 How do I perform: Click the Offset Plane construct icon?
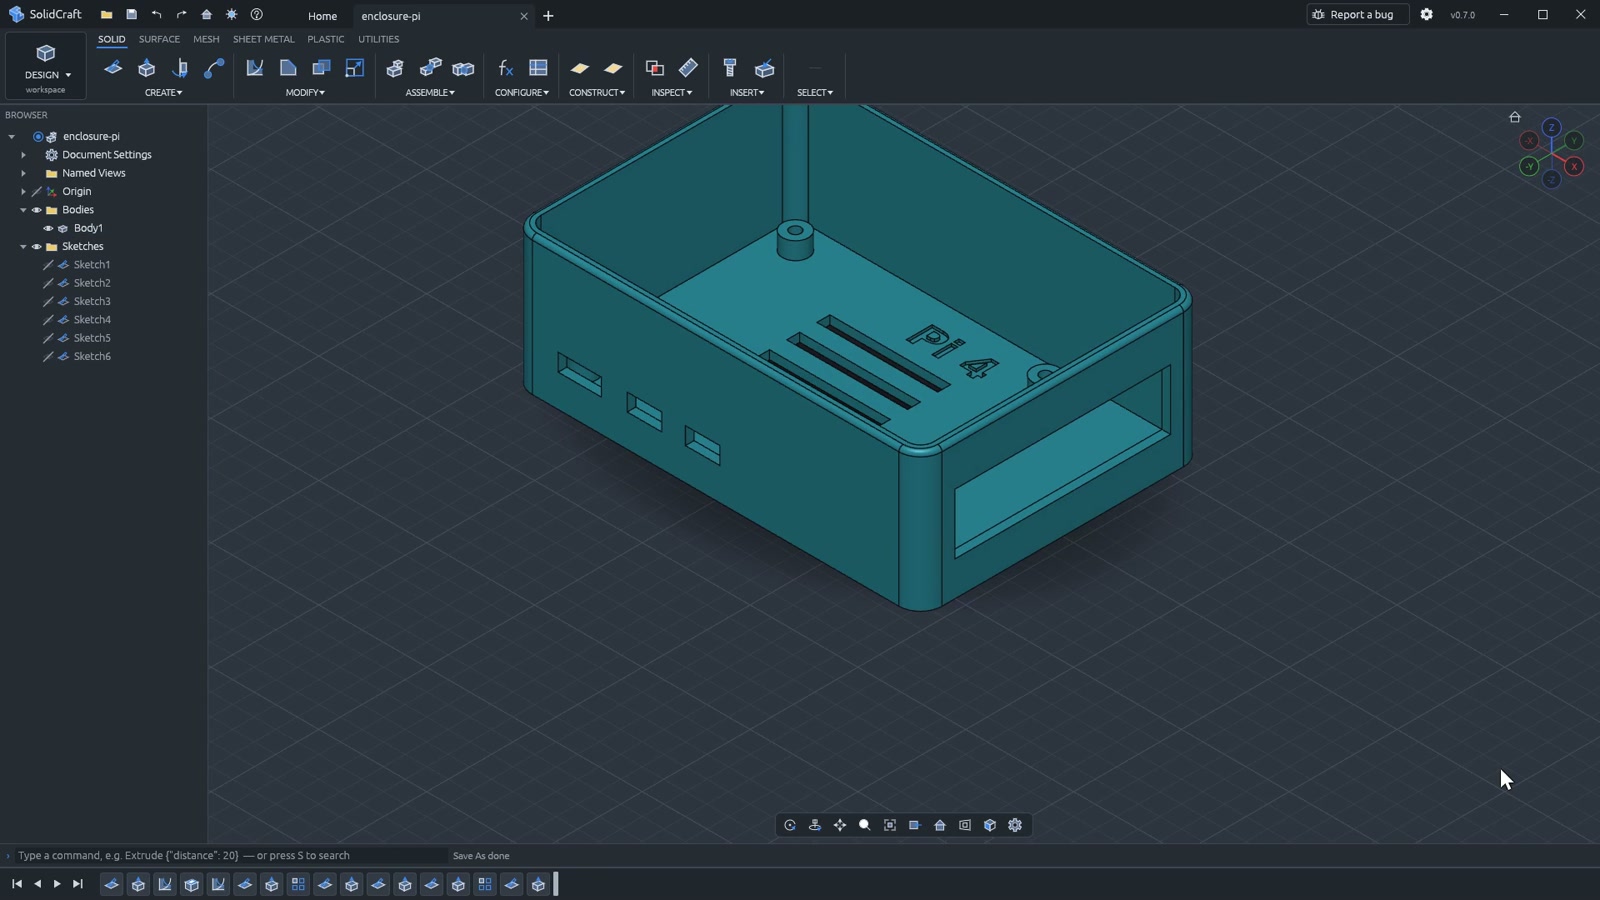580,68
